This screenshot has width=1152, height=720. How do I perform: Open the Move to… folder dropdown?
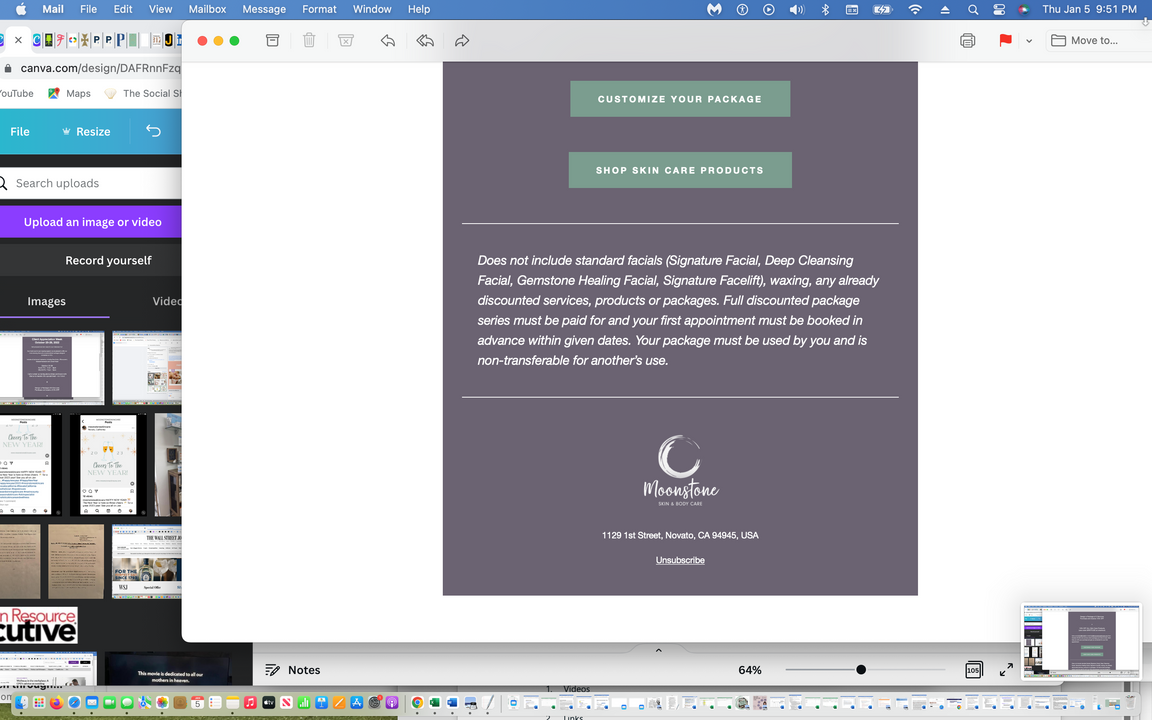tap(1085, 41)
